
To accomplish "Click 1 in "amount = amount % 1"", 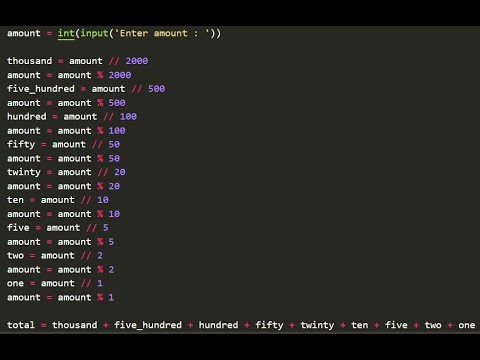I will (x=111, y=297).
